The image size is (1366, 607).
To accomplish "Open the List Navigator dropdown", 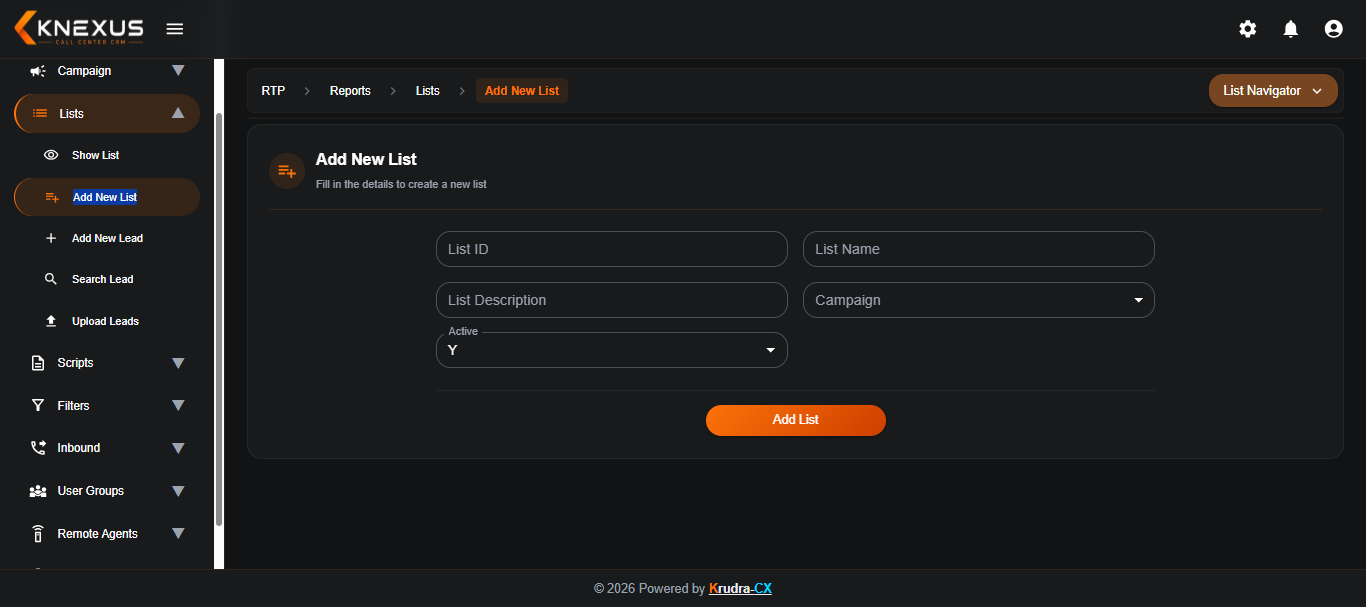I will click(x=1273, y=91).
